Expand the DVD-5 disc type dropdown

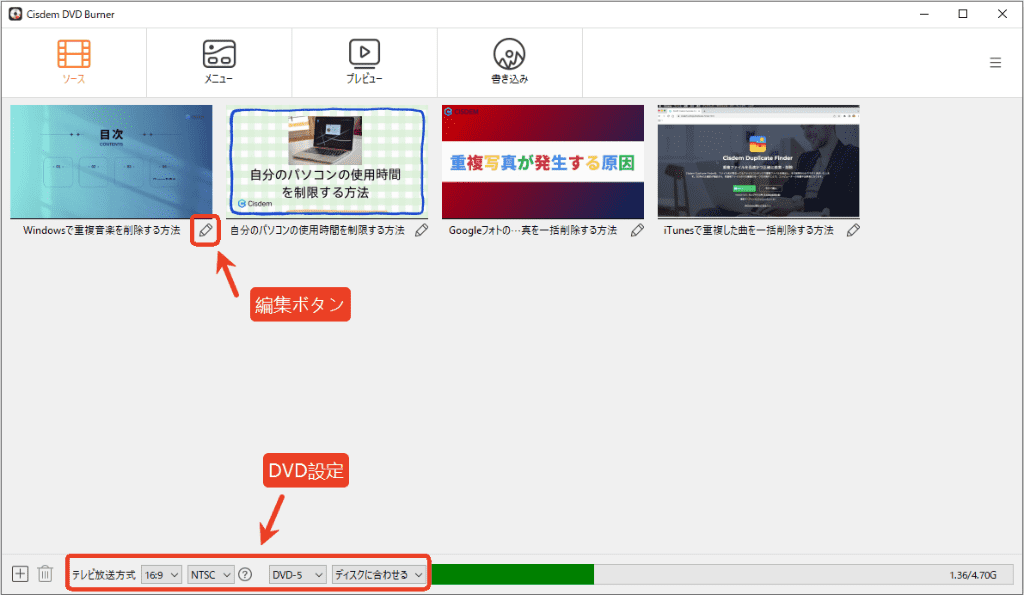point(297,575)
